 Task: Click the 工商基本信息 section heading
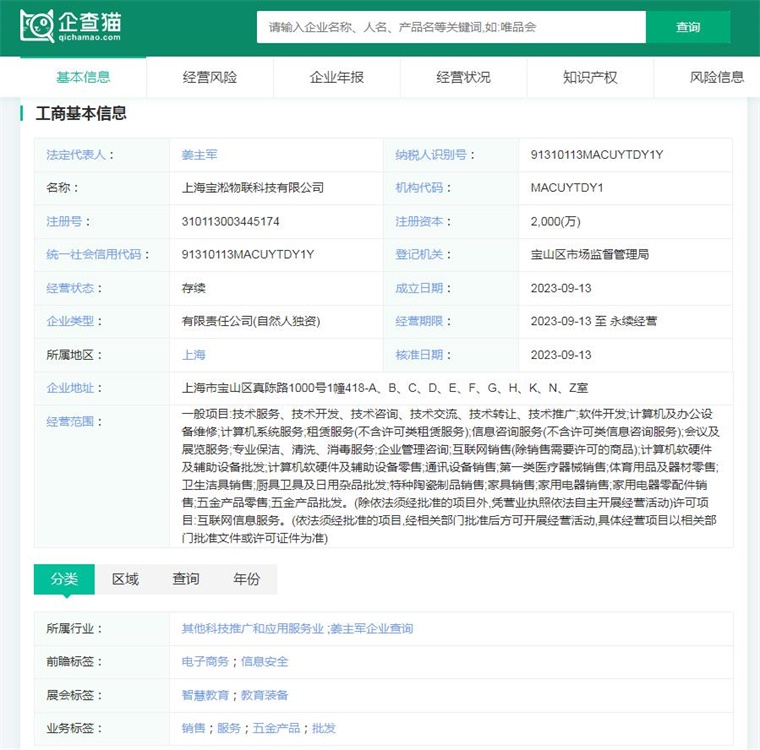pyautogui.click(x=81, y=113)
